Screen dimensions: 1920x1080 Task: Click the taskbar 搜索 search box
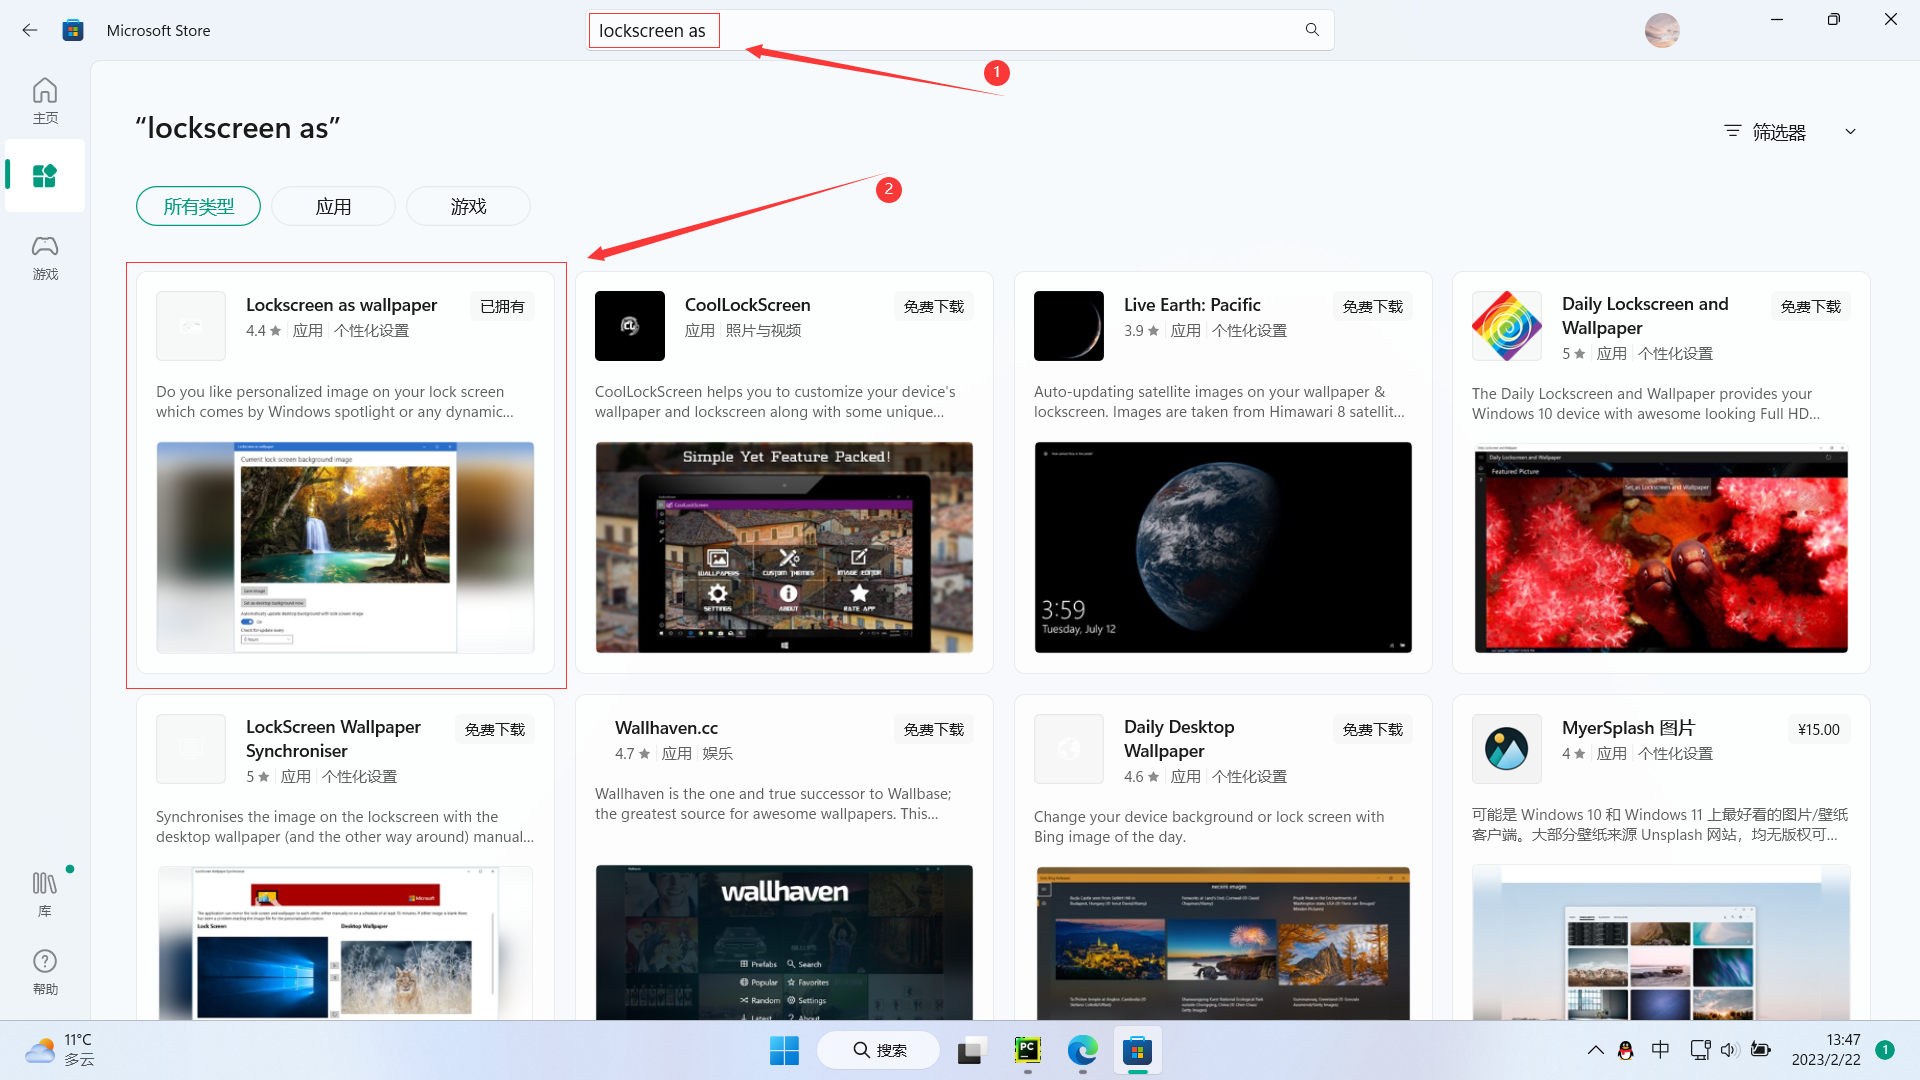click(879, 1050)
